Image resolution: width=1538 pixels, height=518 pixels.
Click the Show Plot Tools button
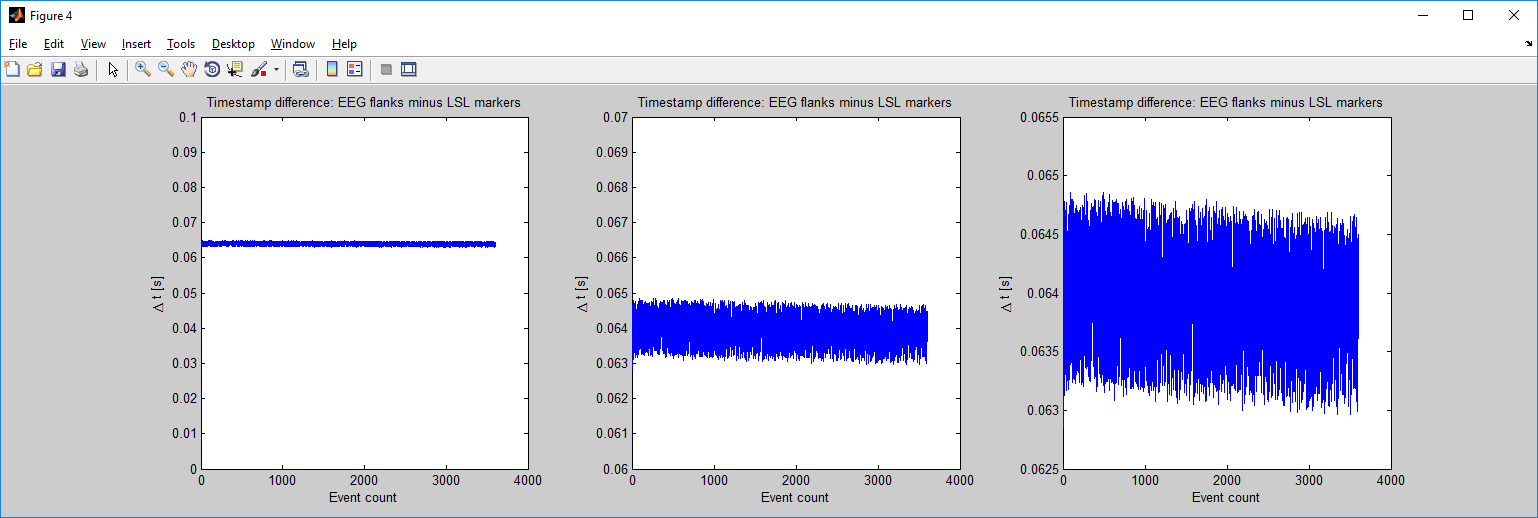click(x=408, y=70)
